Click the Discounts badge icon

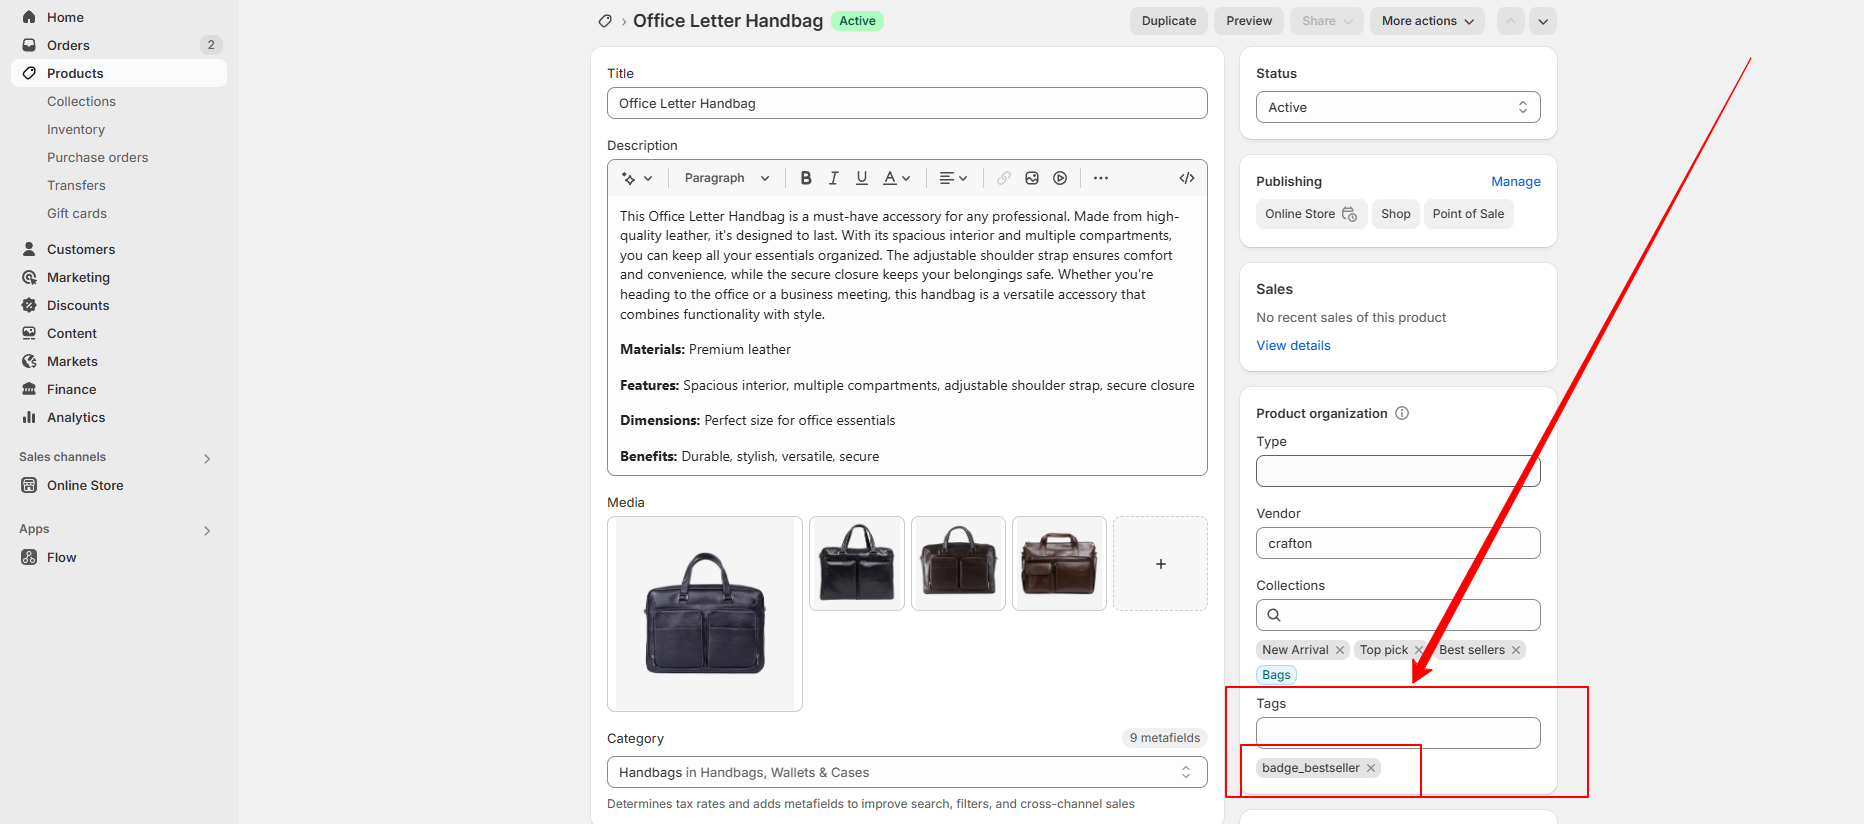(29, 305)
